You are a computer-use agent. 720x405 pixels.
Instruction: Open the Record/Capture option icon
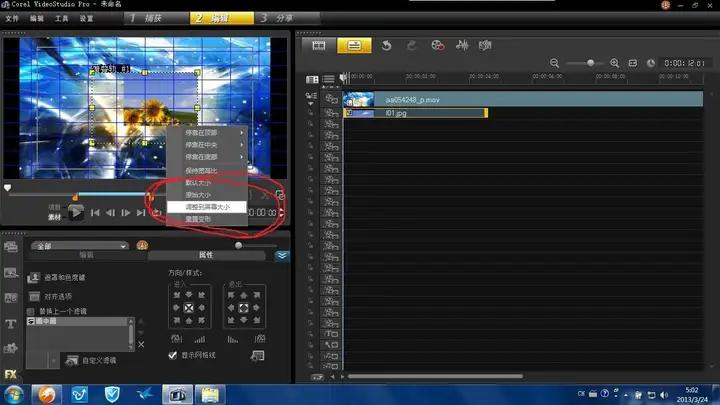click(x=437, y=45)
